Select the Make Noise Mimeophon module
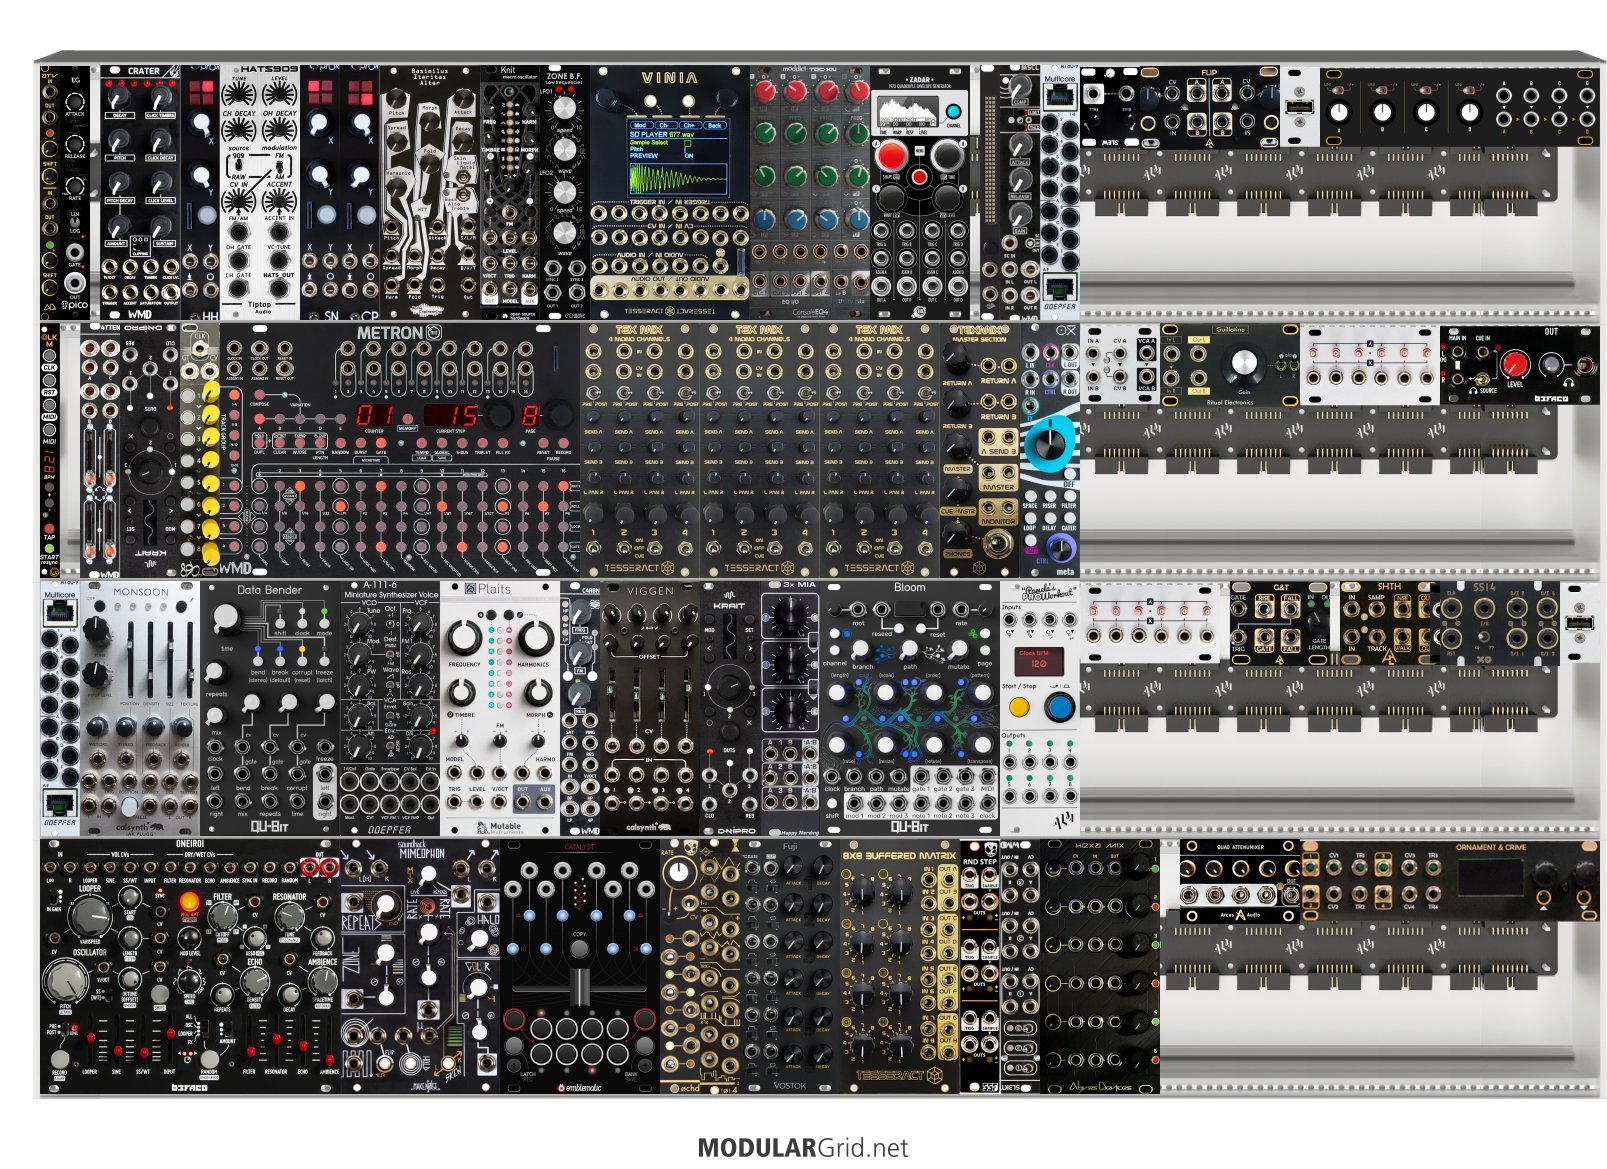This screenshot has height=1169, width=1607. pos(420,966)
